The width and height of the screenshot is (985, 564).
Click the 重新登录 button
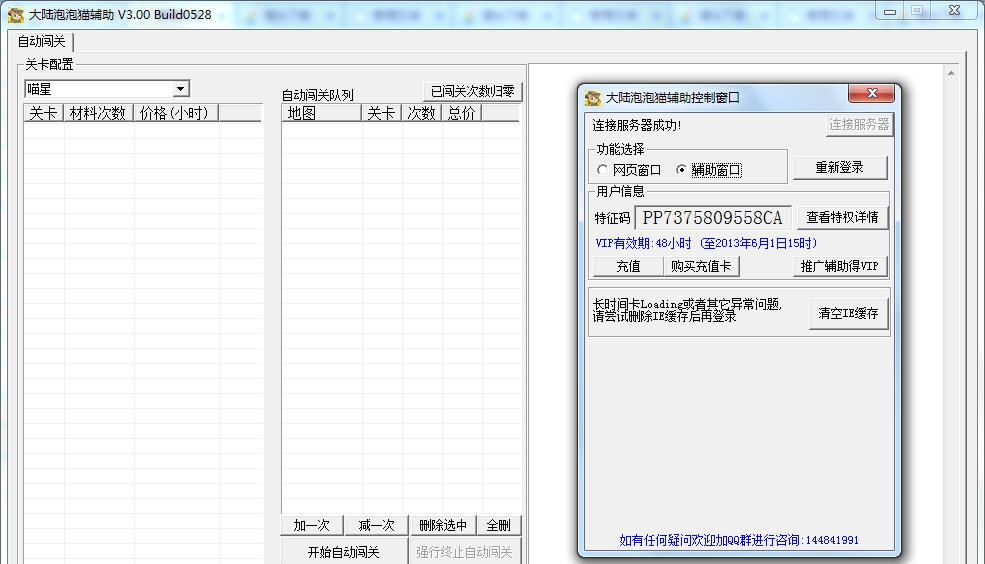(x=840, y=168)
